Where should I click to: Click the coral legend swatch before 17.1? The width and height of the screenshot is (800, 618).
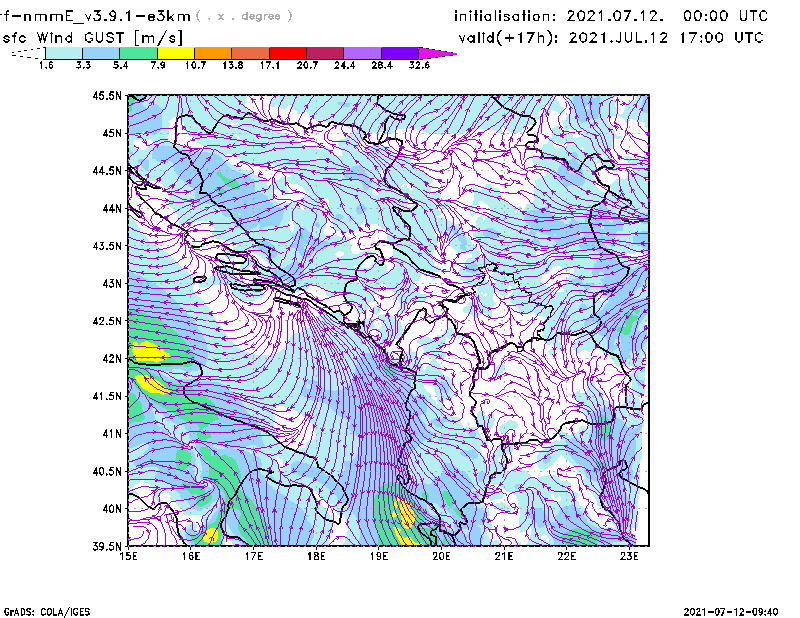coord(251,53)
